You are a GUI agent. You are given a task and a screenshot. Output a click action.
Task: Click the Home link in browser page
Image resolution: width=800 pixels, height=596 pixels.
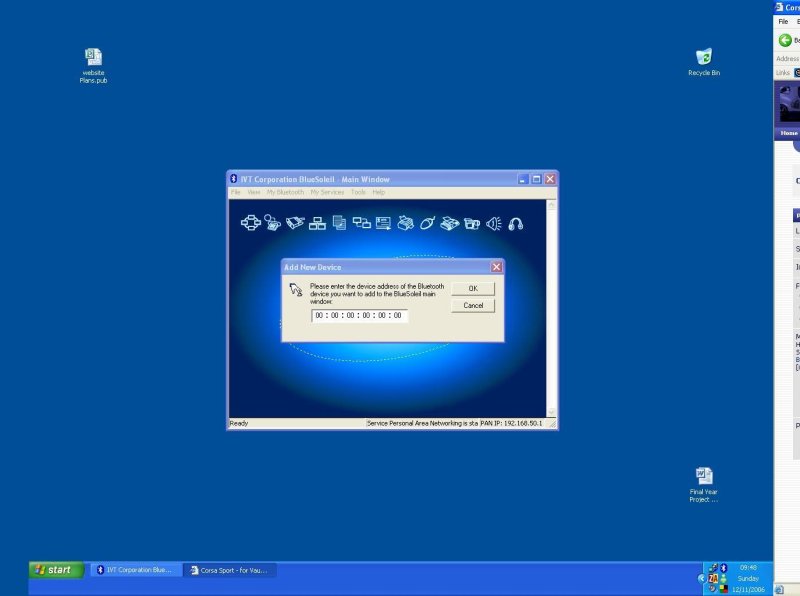tap(789, 133)
